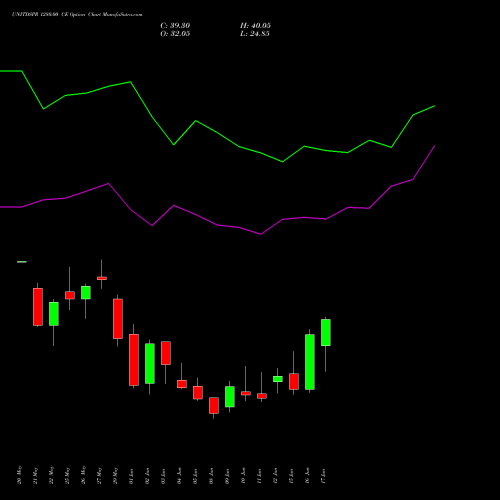The height and width of the screenshot is (500, 500).
Task: Select the 27 May date label
Action: 99,475
